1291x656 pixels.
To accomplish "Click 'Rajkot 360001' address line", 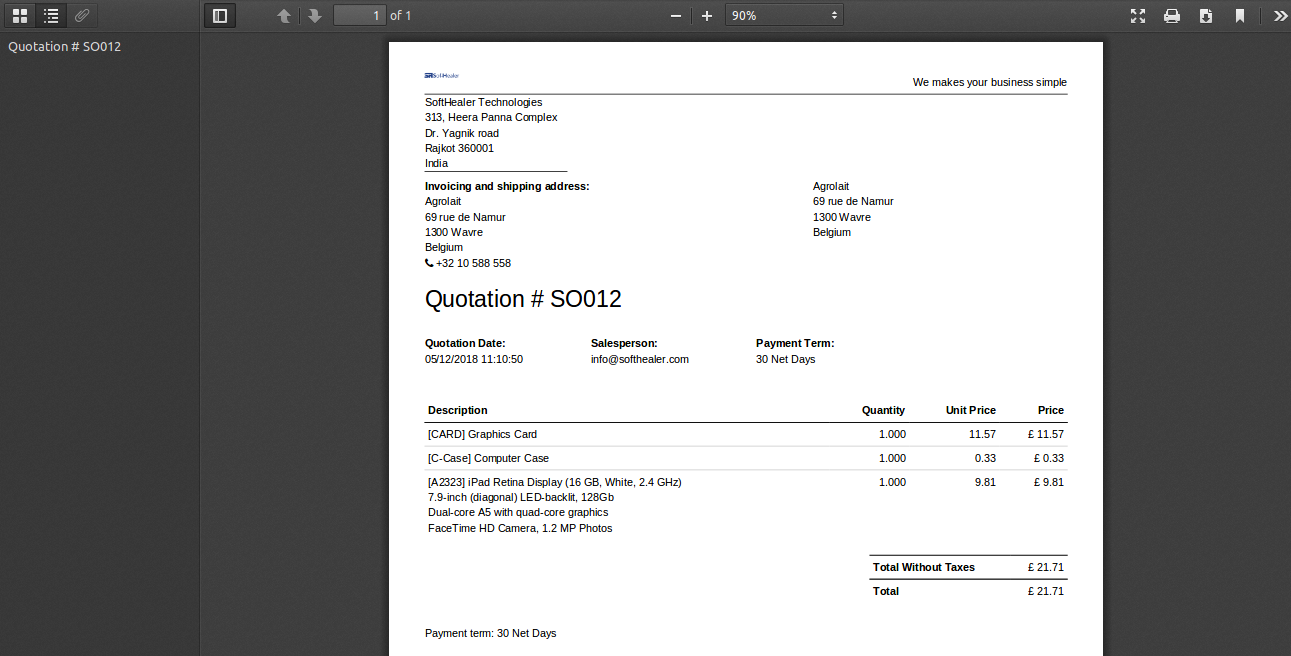I will (x=459, y=148).
